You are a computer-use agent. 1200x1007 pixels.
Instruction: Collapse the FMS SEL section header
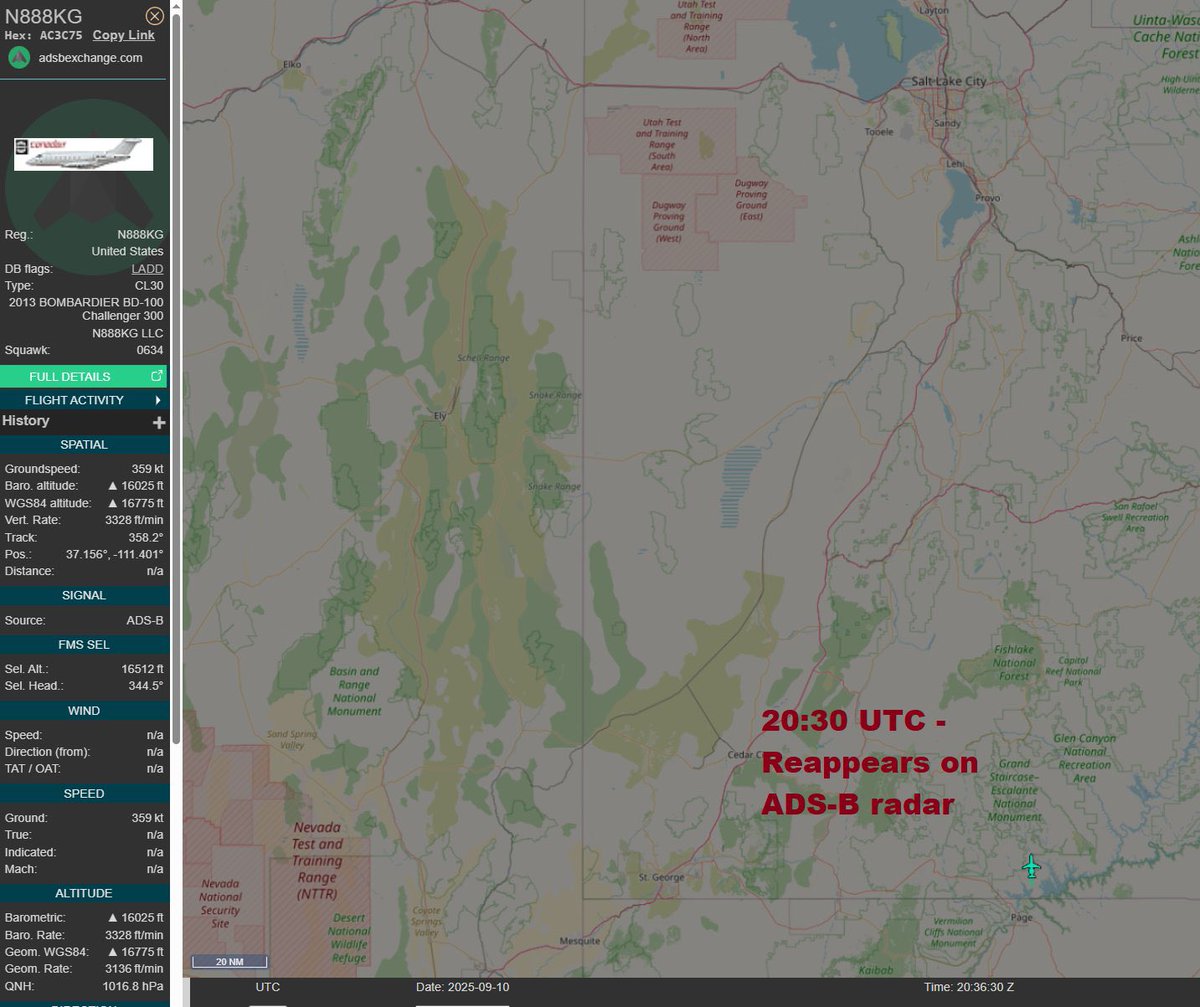coord(83,645)
